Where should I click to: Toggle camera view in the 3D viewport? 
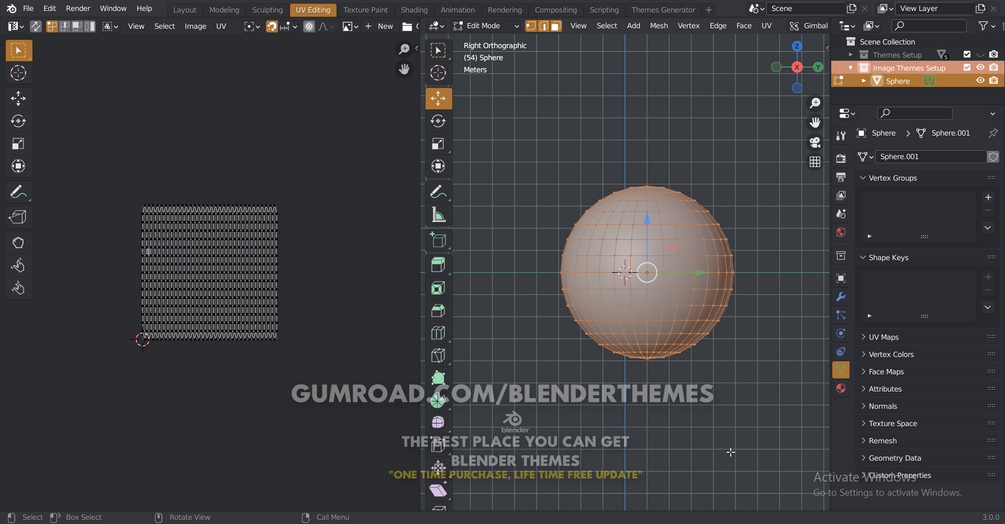click(x=815, y=142)
